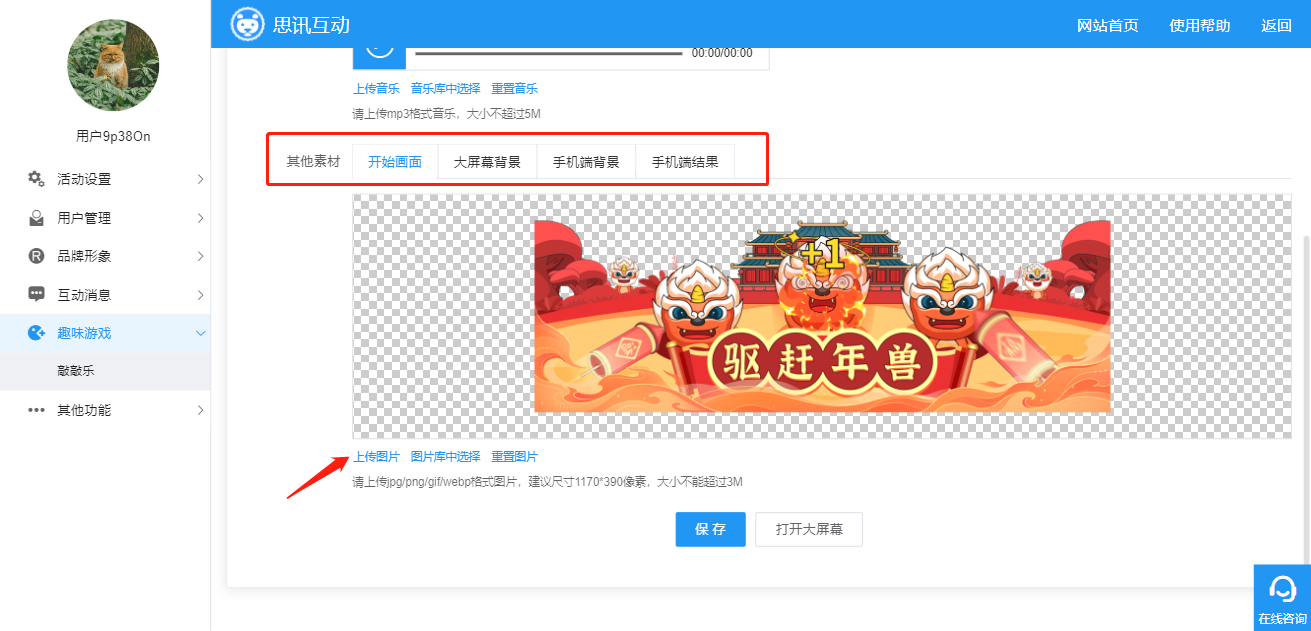This screenshot has height=631, width=1311.
Task: Click the vertical page scrollbar
Action: 1307,400
